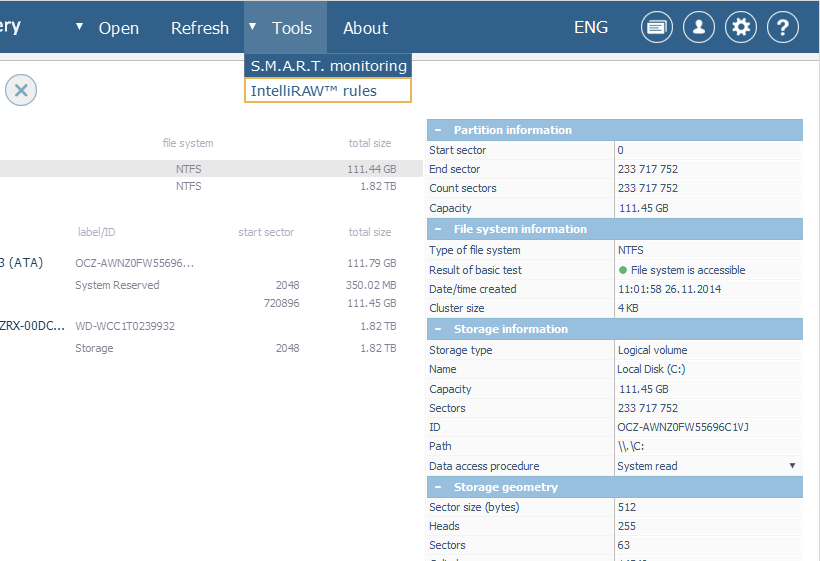Select the Storage 1.82 TB partition row
Screen dimensions: 820x561
click(x=200, y=348)
